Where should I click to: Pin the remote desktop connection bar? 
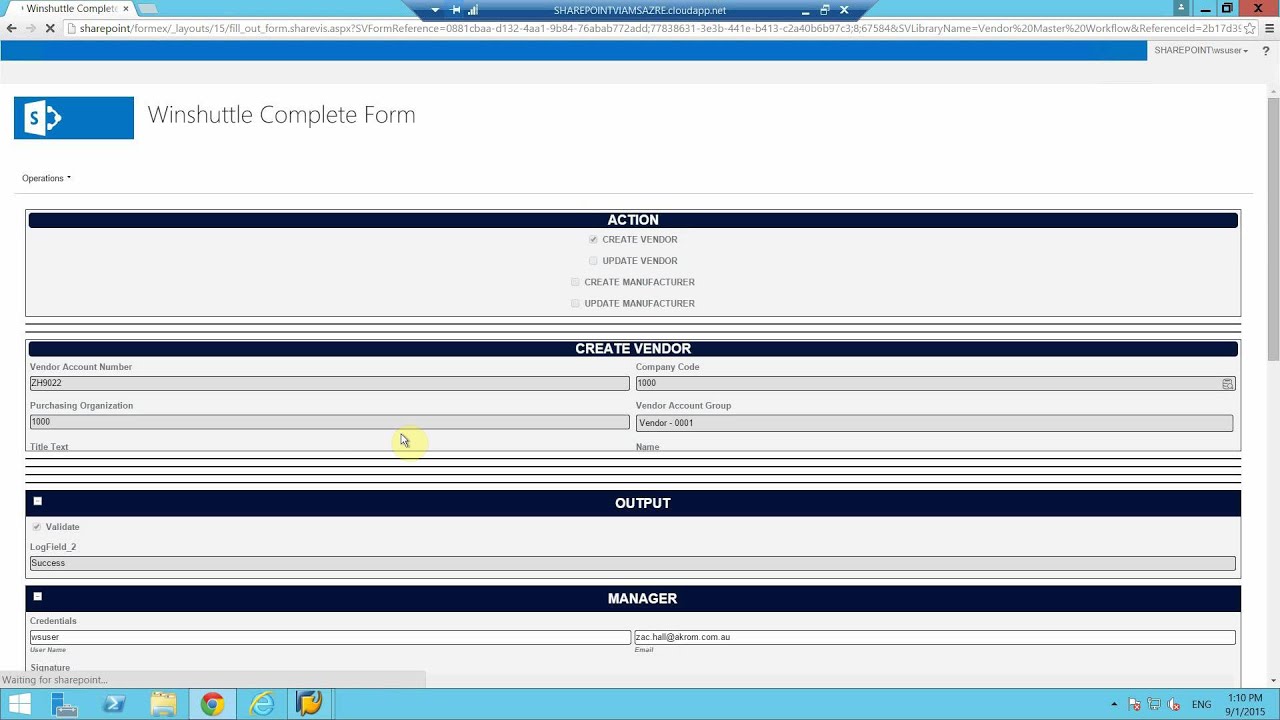coord(455,10)
